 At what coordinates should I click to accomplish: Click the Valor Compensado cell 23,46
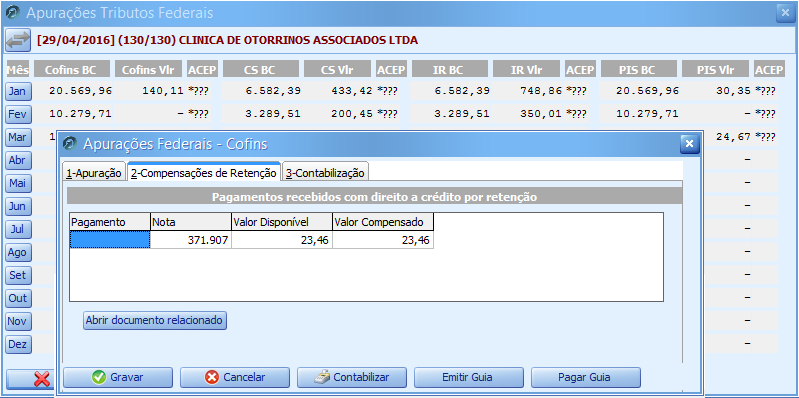pyautogui.click(x=383, y=240)
